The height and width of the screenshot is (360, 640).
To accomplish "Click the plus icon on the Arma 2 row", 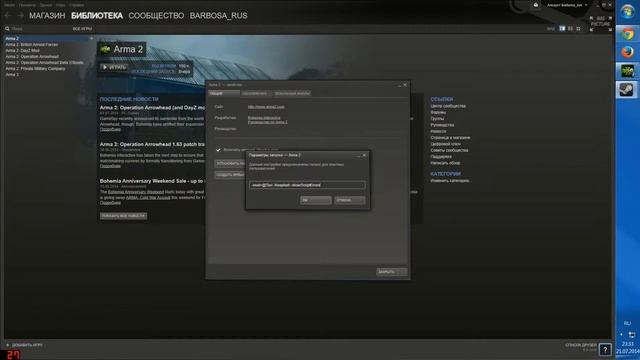I will pos(91,38).
